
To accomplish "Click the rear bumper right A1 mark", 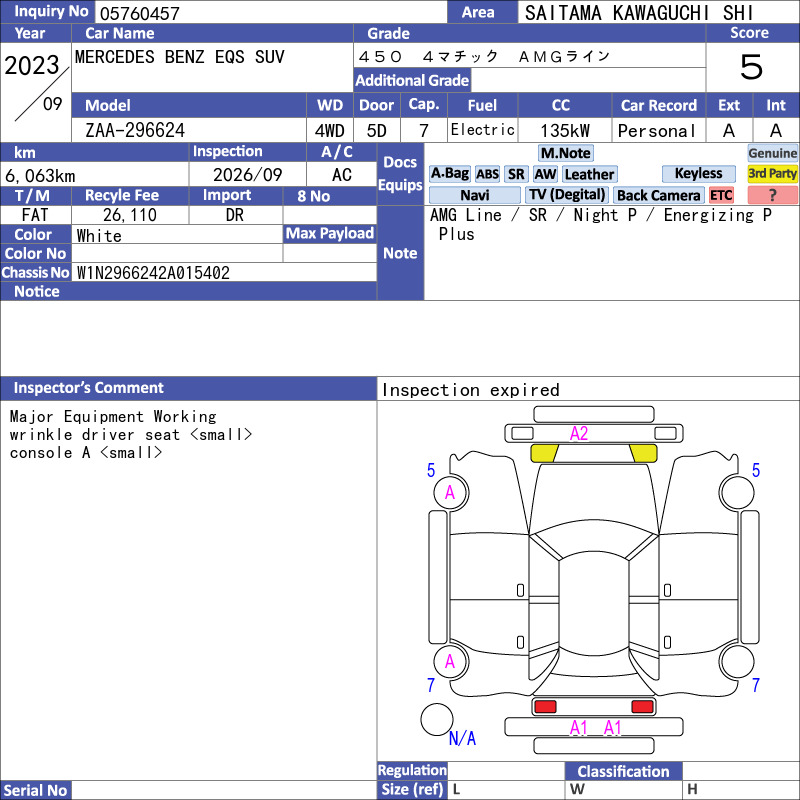I will tap(612, 728).
